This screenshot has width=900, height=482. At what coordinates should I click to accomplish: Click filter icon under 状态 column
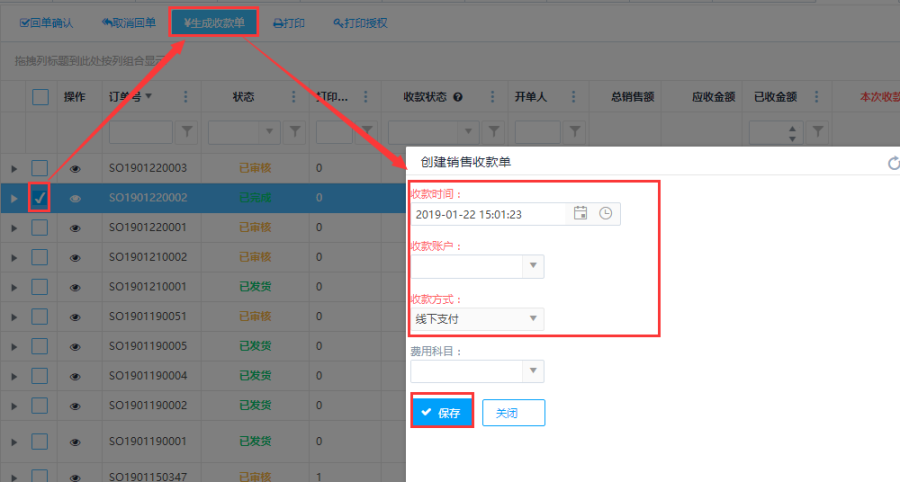[296, 131]
